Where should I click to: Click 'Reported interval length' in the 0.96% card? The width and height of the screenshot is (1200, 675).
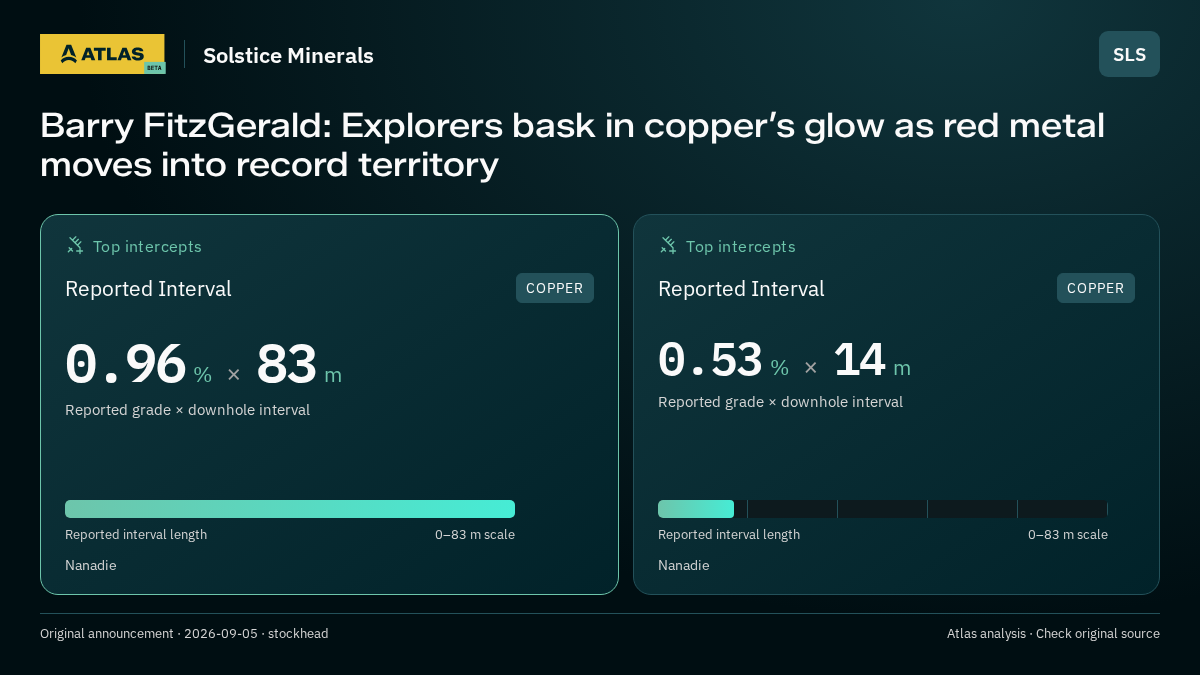[x=136, y=535]
